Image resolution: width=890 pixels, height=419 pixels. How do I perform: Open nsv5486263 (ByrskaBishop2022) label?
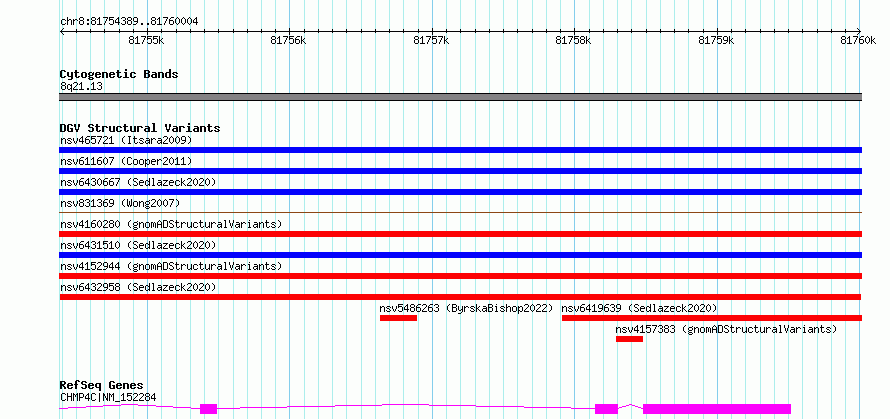click(466, 308)
